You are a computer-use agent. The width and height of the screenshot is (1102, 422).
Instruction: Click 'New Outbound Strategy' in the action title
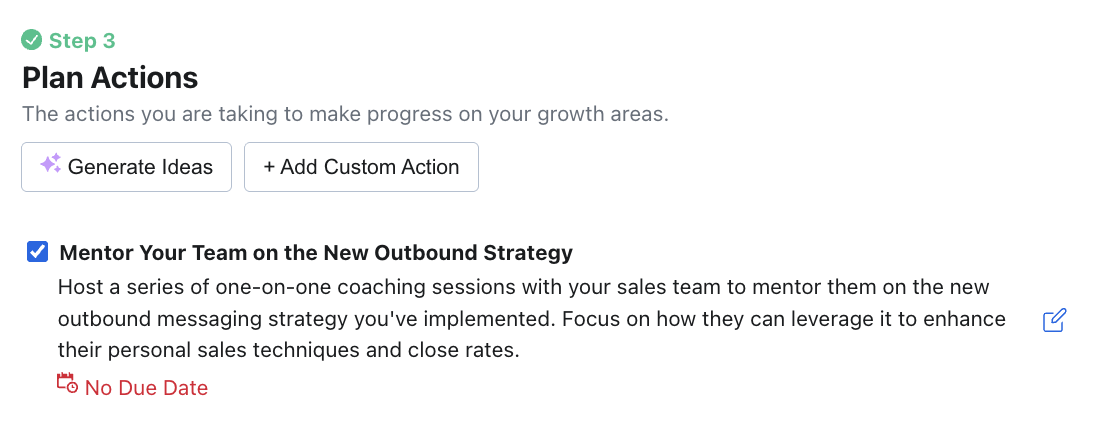pyautogui.click(x=465, y=253)
